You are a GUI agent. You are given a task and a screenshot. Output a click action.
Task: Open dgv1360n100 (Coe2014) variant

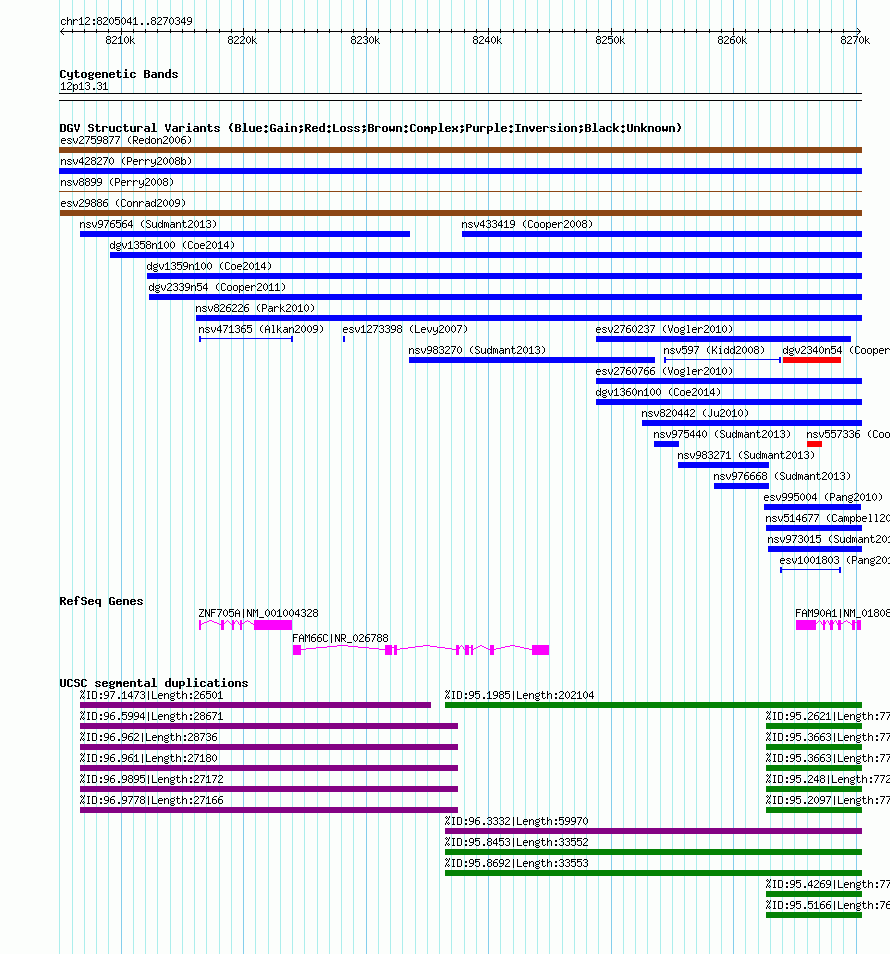(729, 402)
